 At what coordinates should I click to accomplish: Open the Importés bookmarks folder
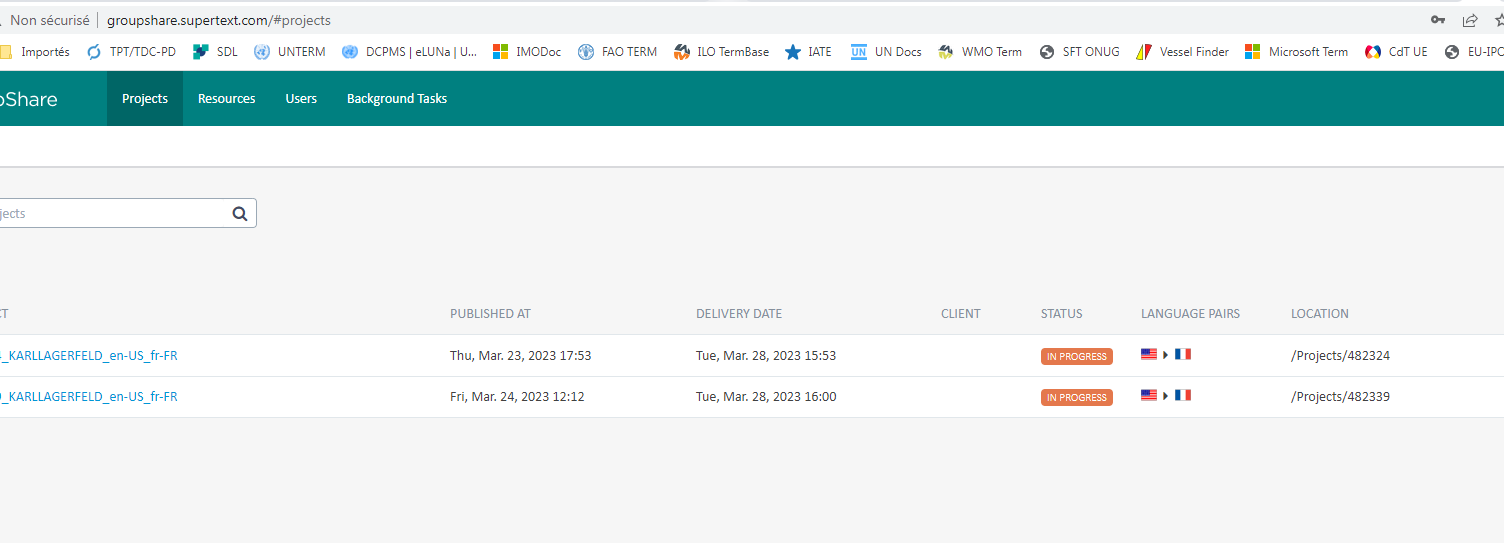pyautogui.click(x=35, y=52)
